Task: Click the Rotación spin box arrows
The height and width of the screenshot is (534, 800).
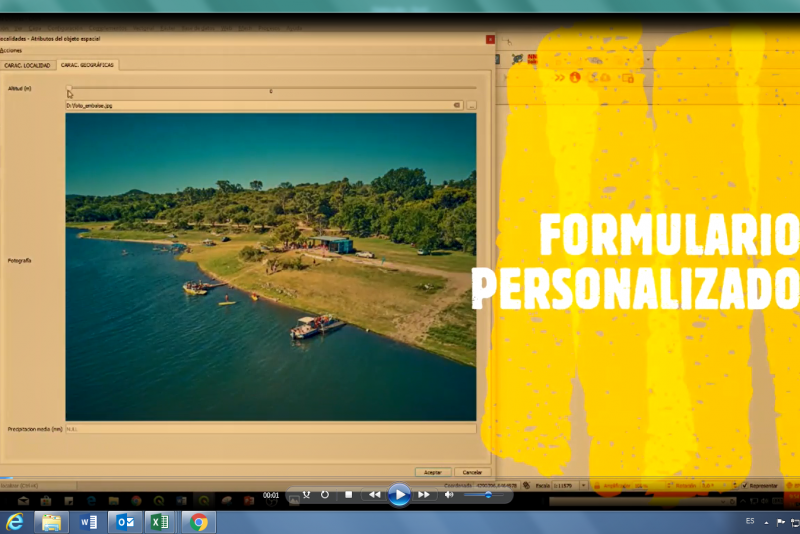Action: click(x=735, y=486)
